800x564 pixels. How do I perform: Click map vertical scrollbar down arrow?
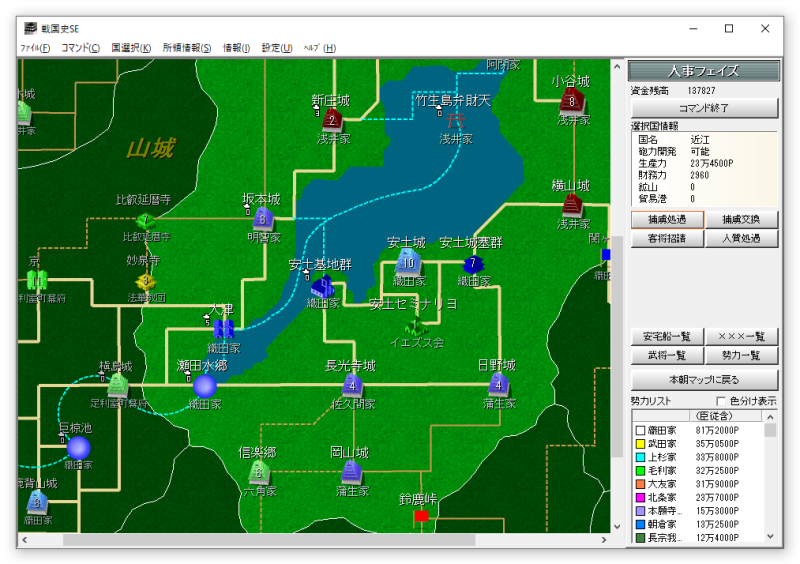tap(617, 526)
